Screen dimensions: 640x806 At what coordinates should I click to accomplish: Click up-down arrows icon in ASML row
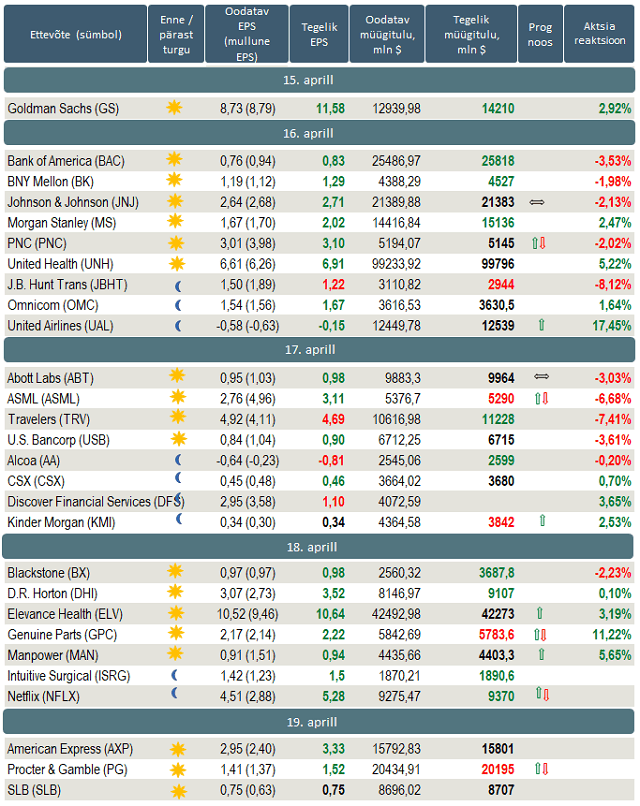pyautogui.click(x=541, y=398)
